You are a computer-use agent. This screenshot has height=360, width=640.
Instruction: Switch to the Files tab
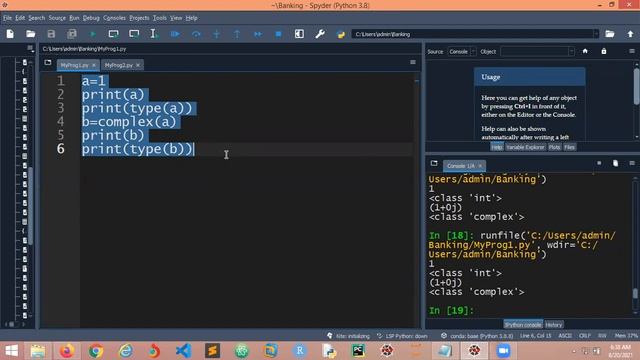tap(569, 147)
